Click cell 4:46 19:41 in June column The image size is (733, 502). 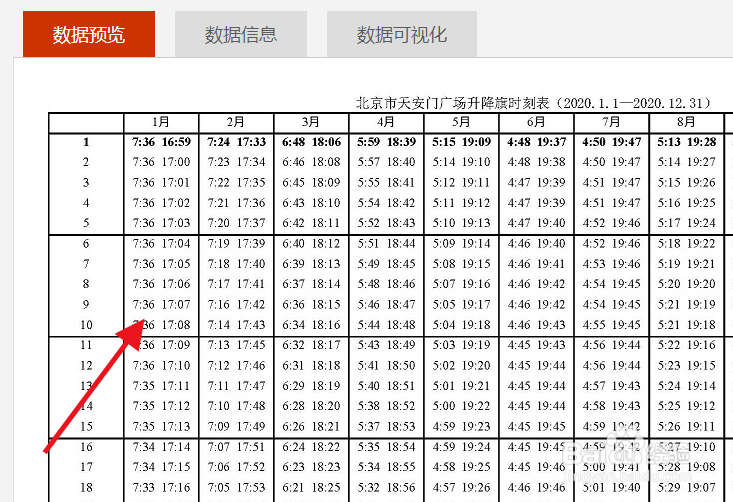click(537, 264)
